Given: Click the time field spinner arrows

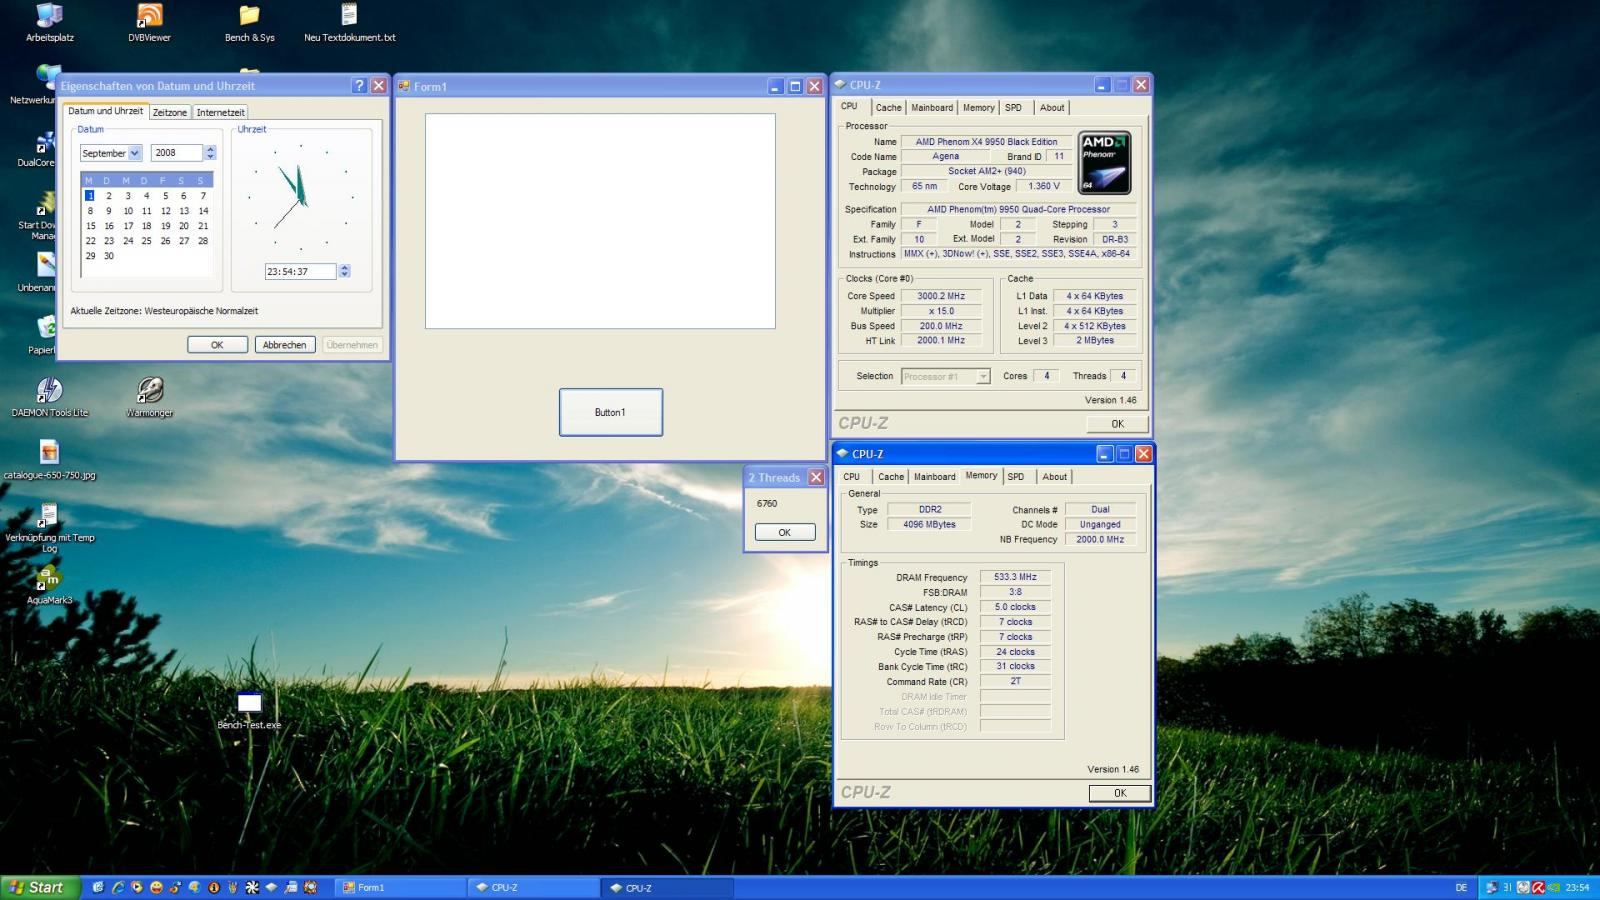Looking at the screenshot, I should pos(345,271).
